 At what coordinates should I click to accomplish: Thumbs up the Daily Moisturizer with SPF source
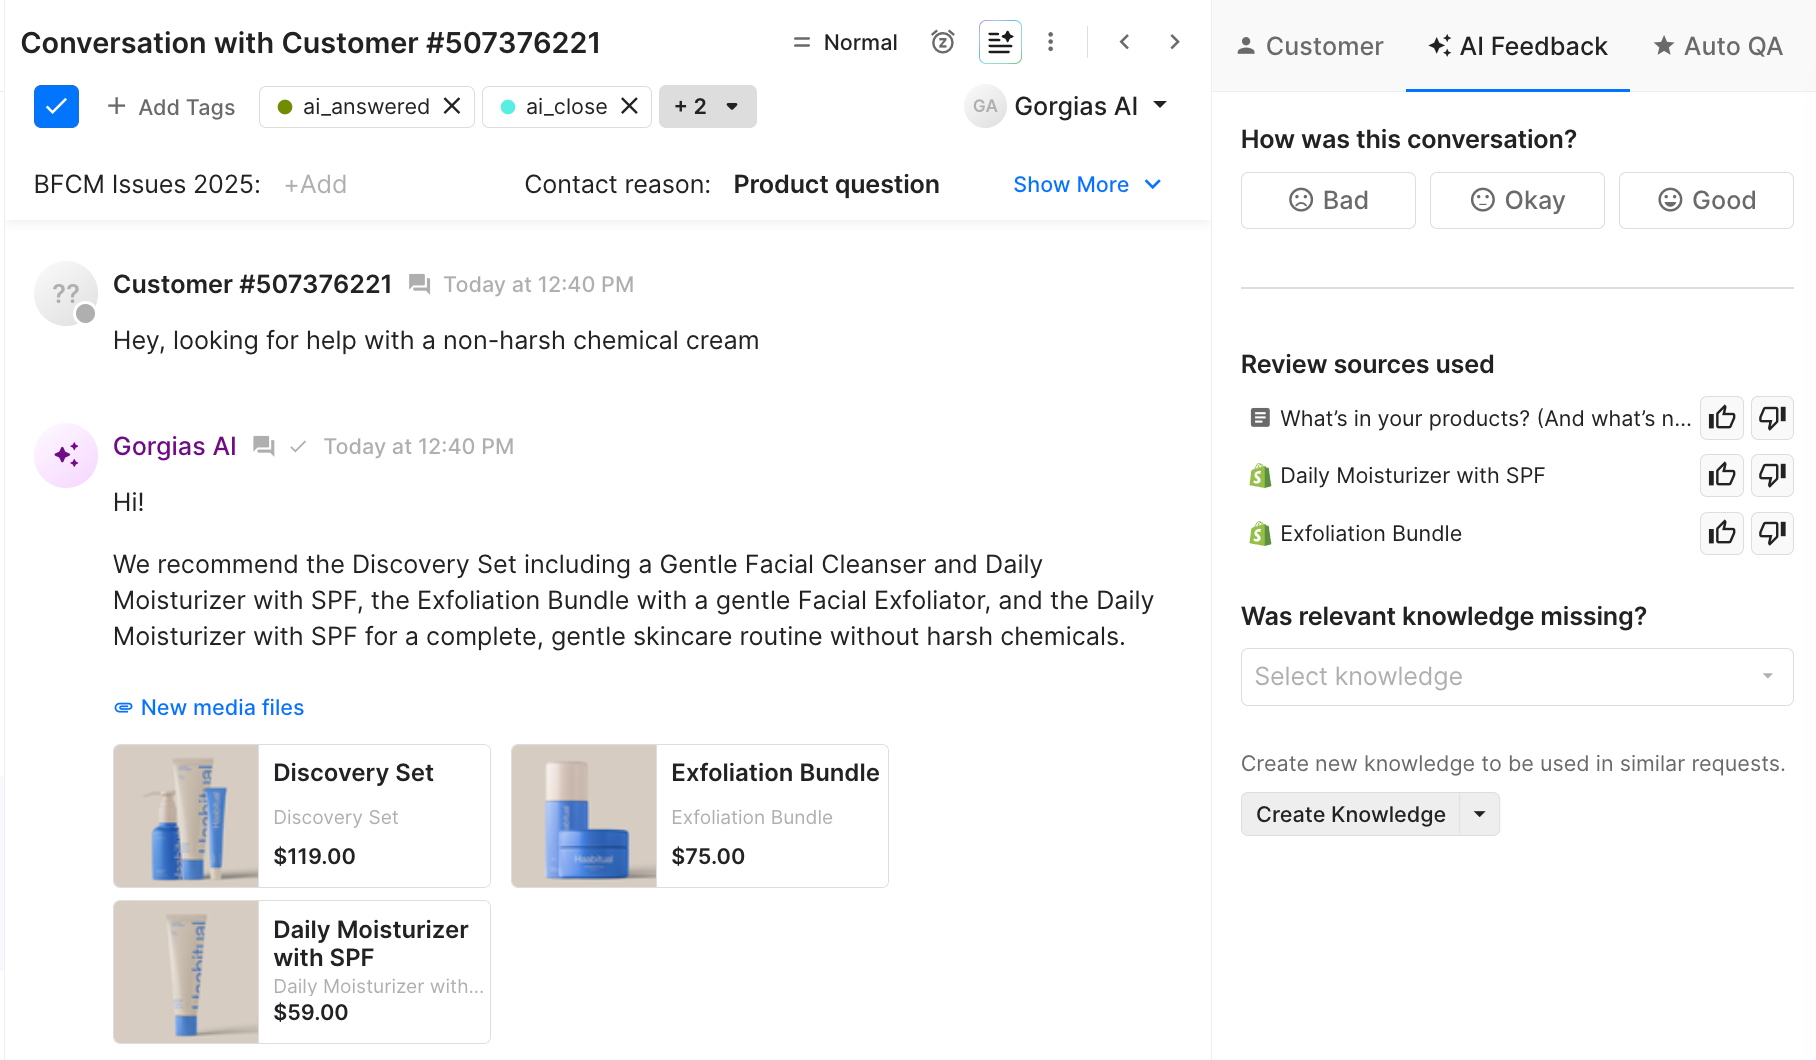tap(1721, 475)
